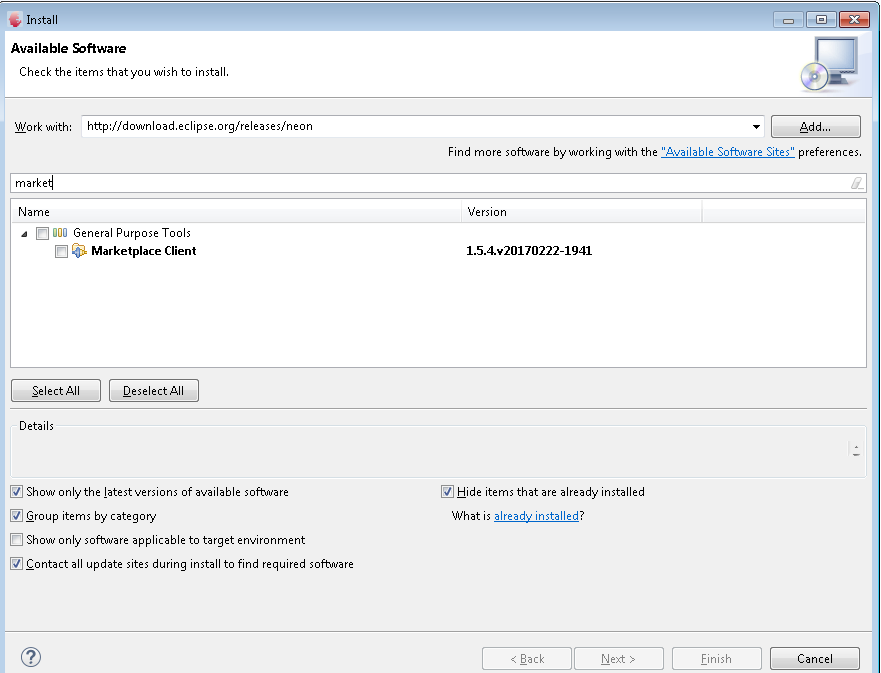Open the Available Software Sites preferences link
The width and height of the screenshot is (881, 673).
click(x=727, y=151)
